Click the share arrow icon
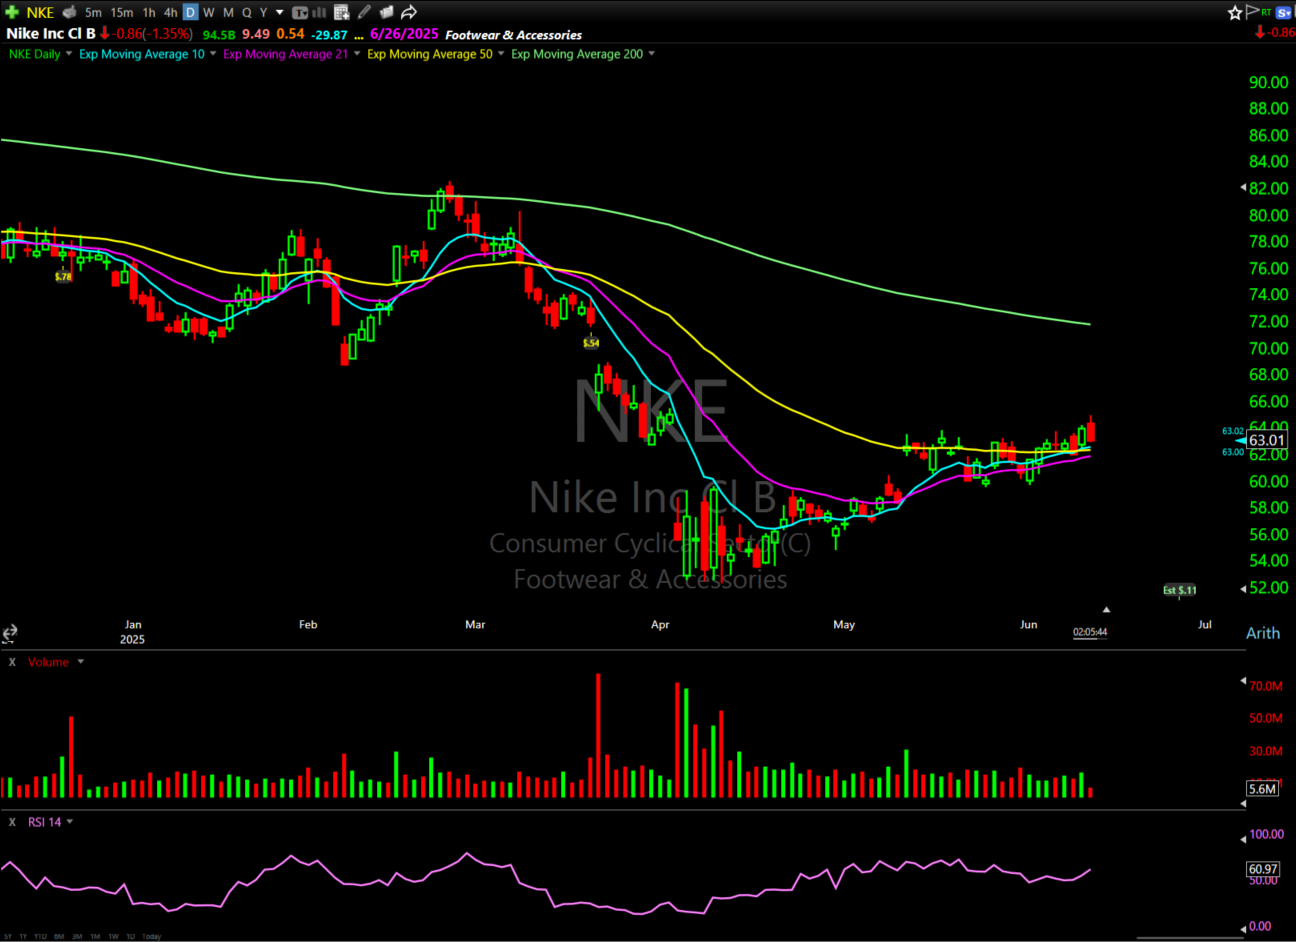Screen dimensions: 1296x942 (x=409, y=12)
